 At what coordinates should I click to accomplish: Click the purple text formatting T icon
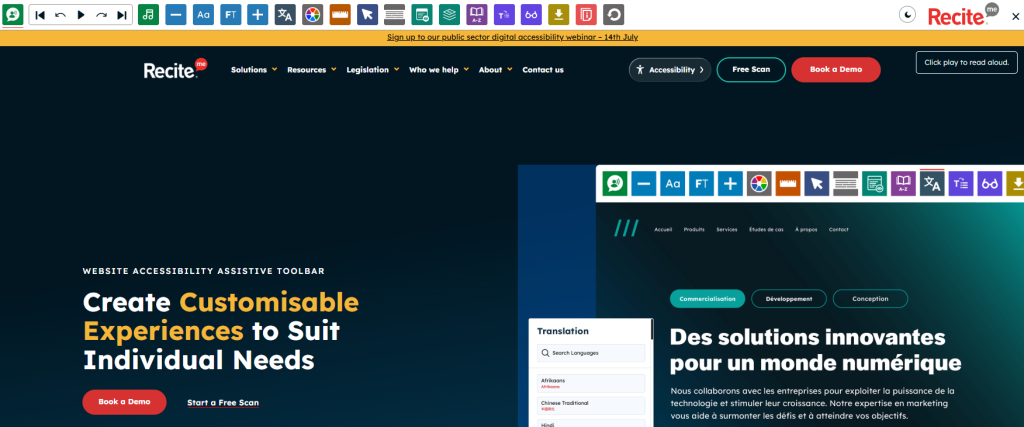(504, 14)
